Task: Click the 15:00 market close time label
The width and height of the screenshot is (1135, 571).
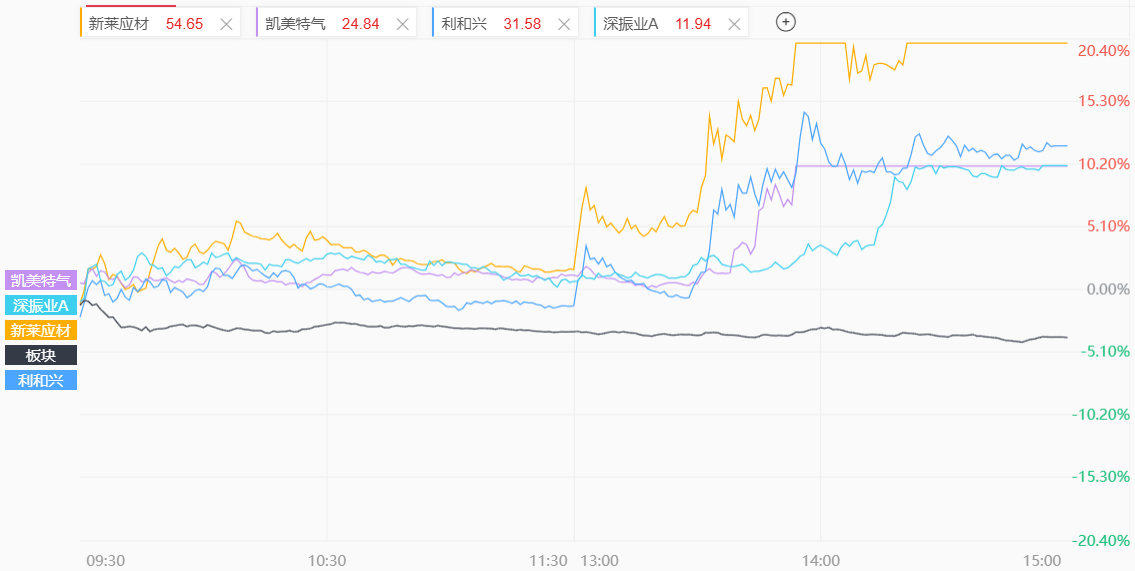Action: coord(1042,561)
